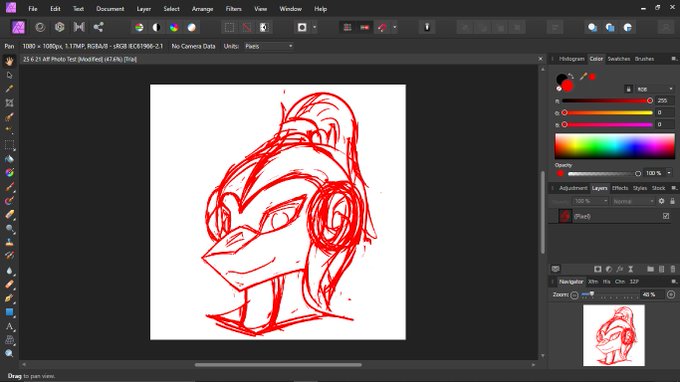Switch to the Swatches tab
Screen dimensions: 680x382
(x=618, y=59)
